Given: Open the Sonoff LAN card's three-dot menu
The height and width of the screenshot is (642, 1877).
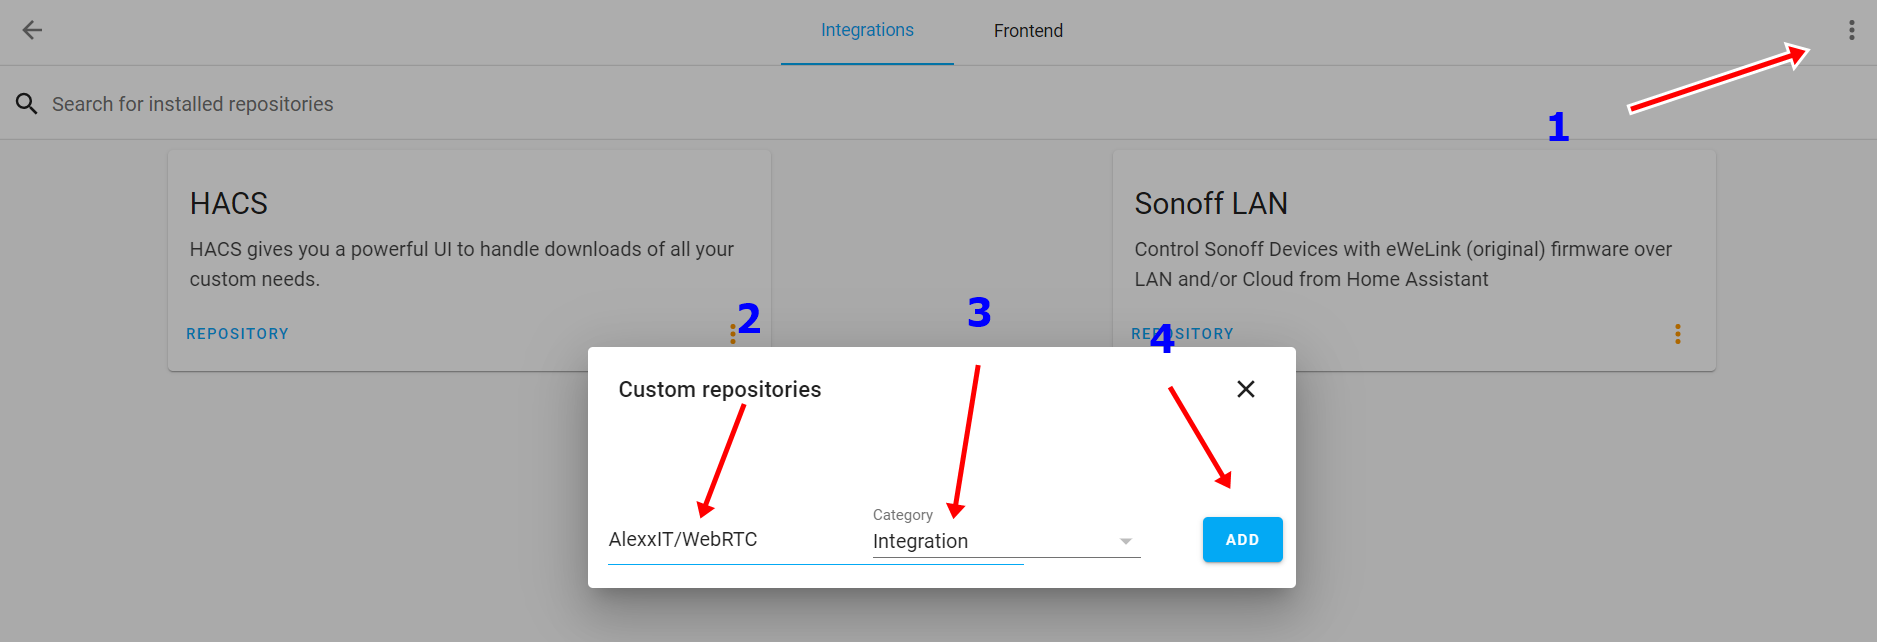Looking at the screenshot, I should tap(1677, 334).
